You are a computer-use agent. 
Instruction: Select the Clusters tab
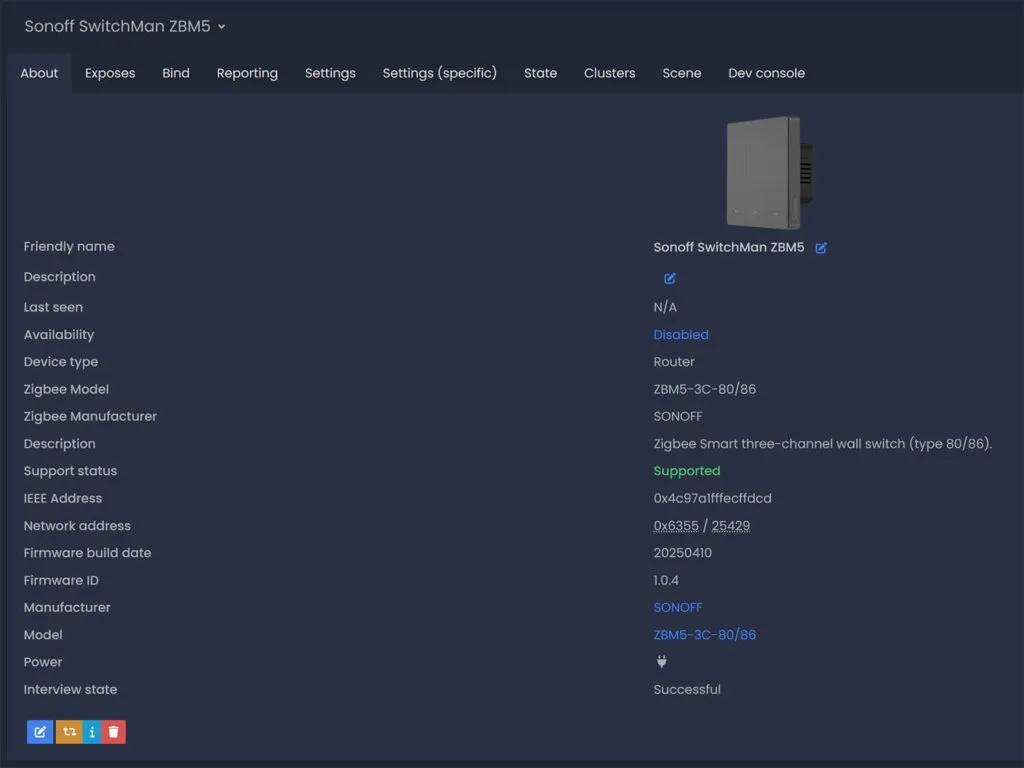609,73
